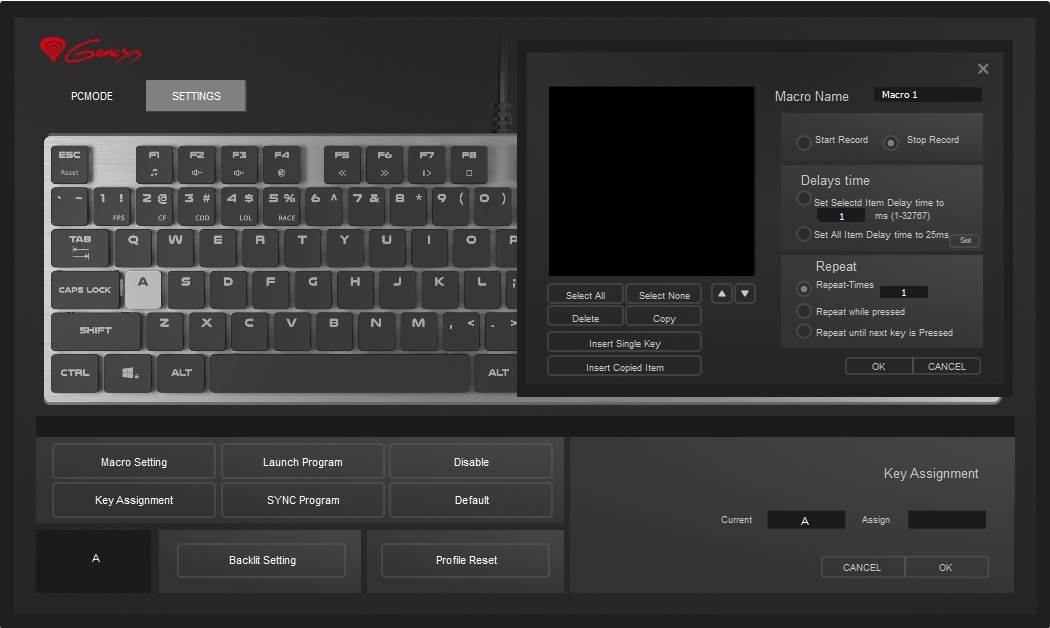
Task: Click the F5 rewind media key
Action: [342, 163]
